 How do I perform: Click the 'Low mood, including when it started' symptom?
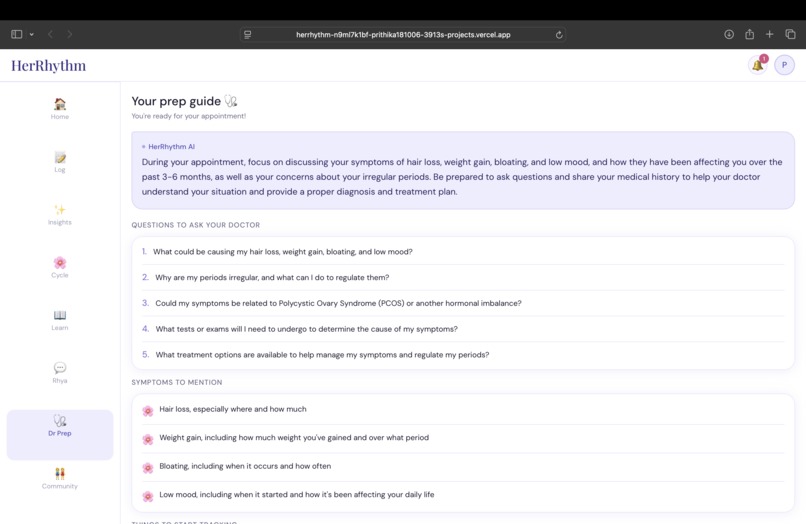pyautogui.click(x=297, y=494)
